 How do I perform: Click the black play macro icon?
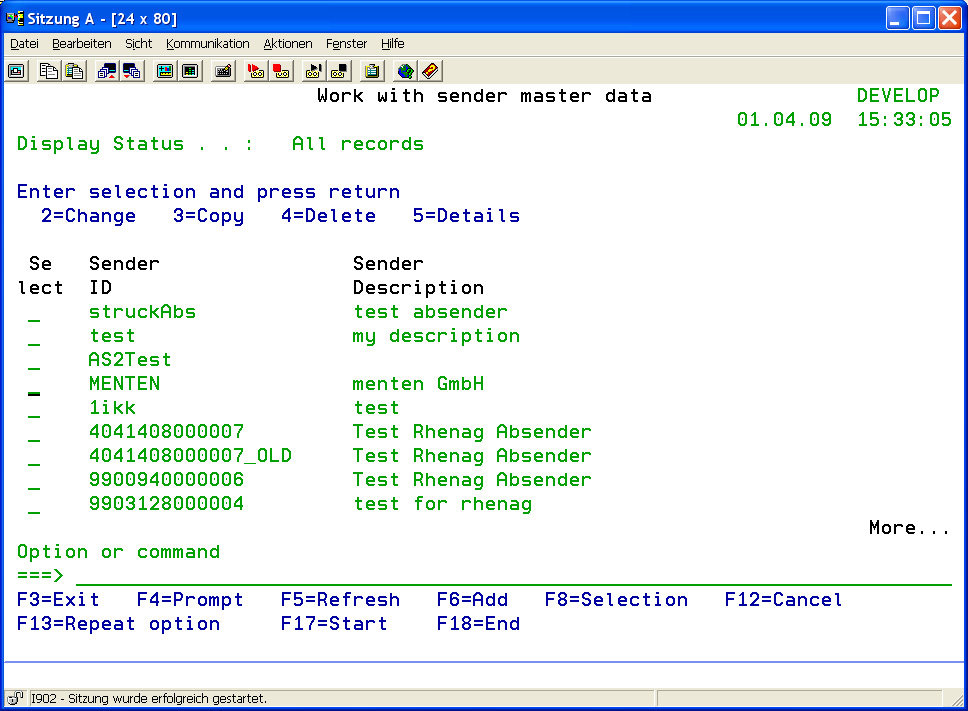point(314,71)
